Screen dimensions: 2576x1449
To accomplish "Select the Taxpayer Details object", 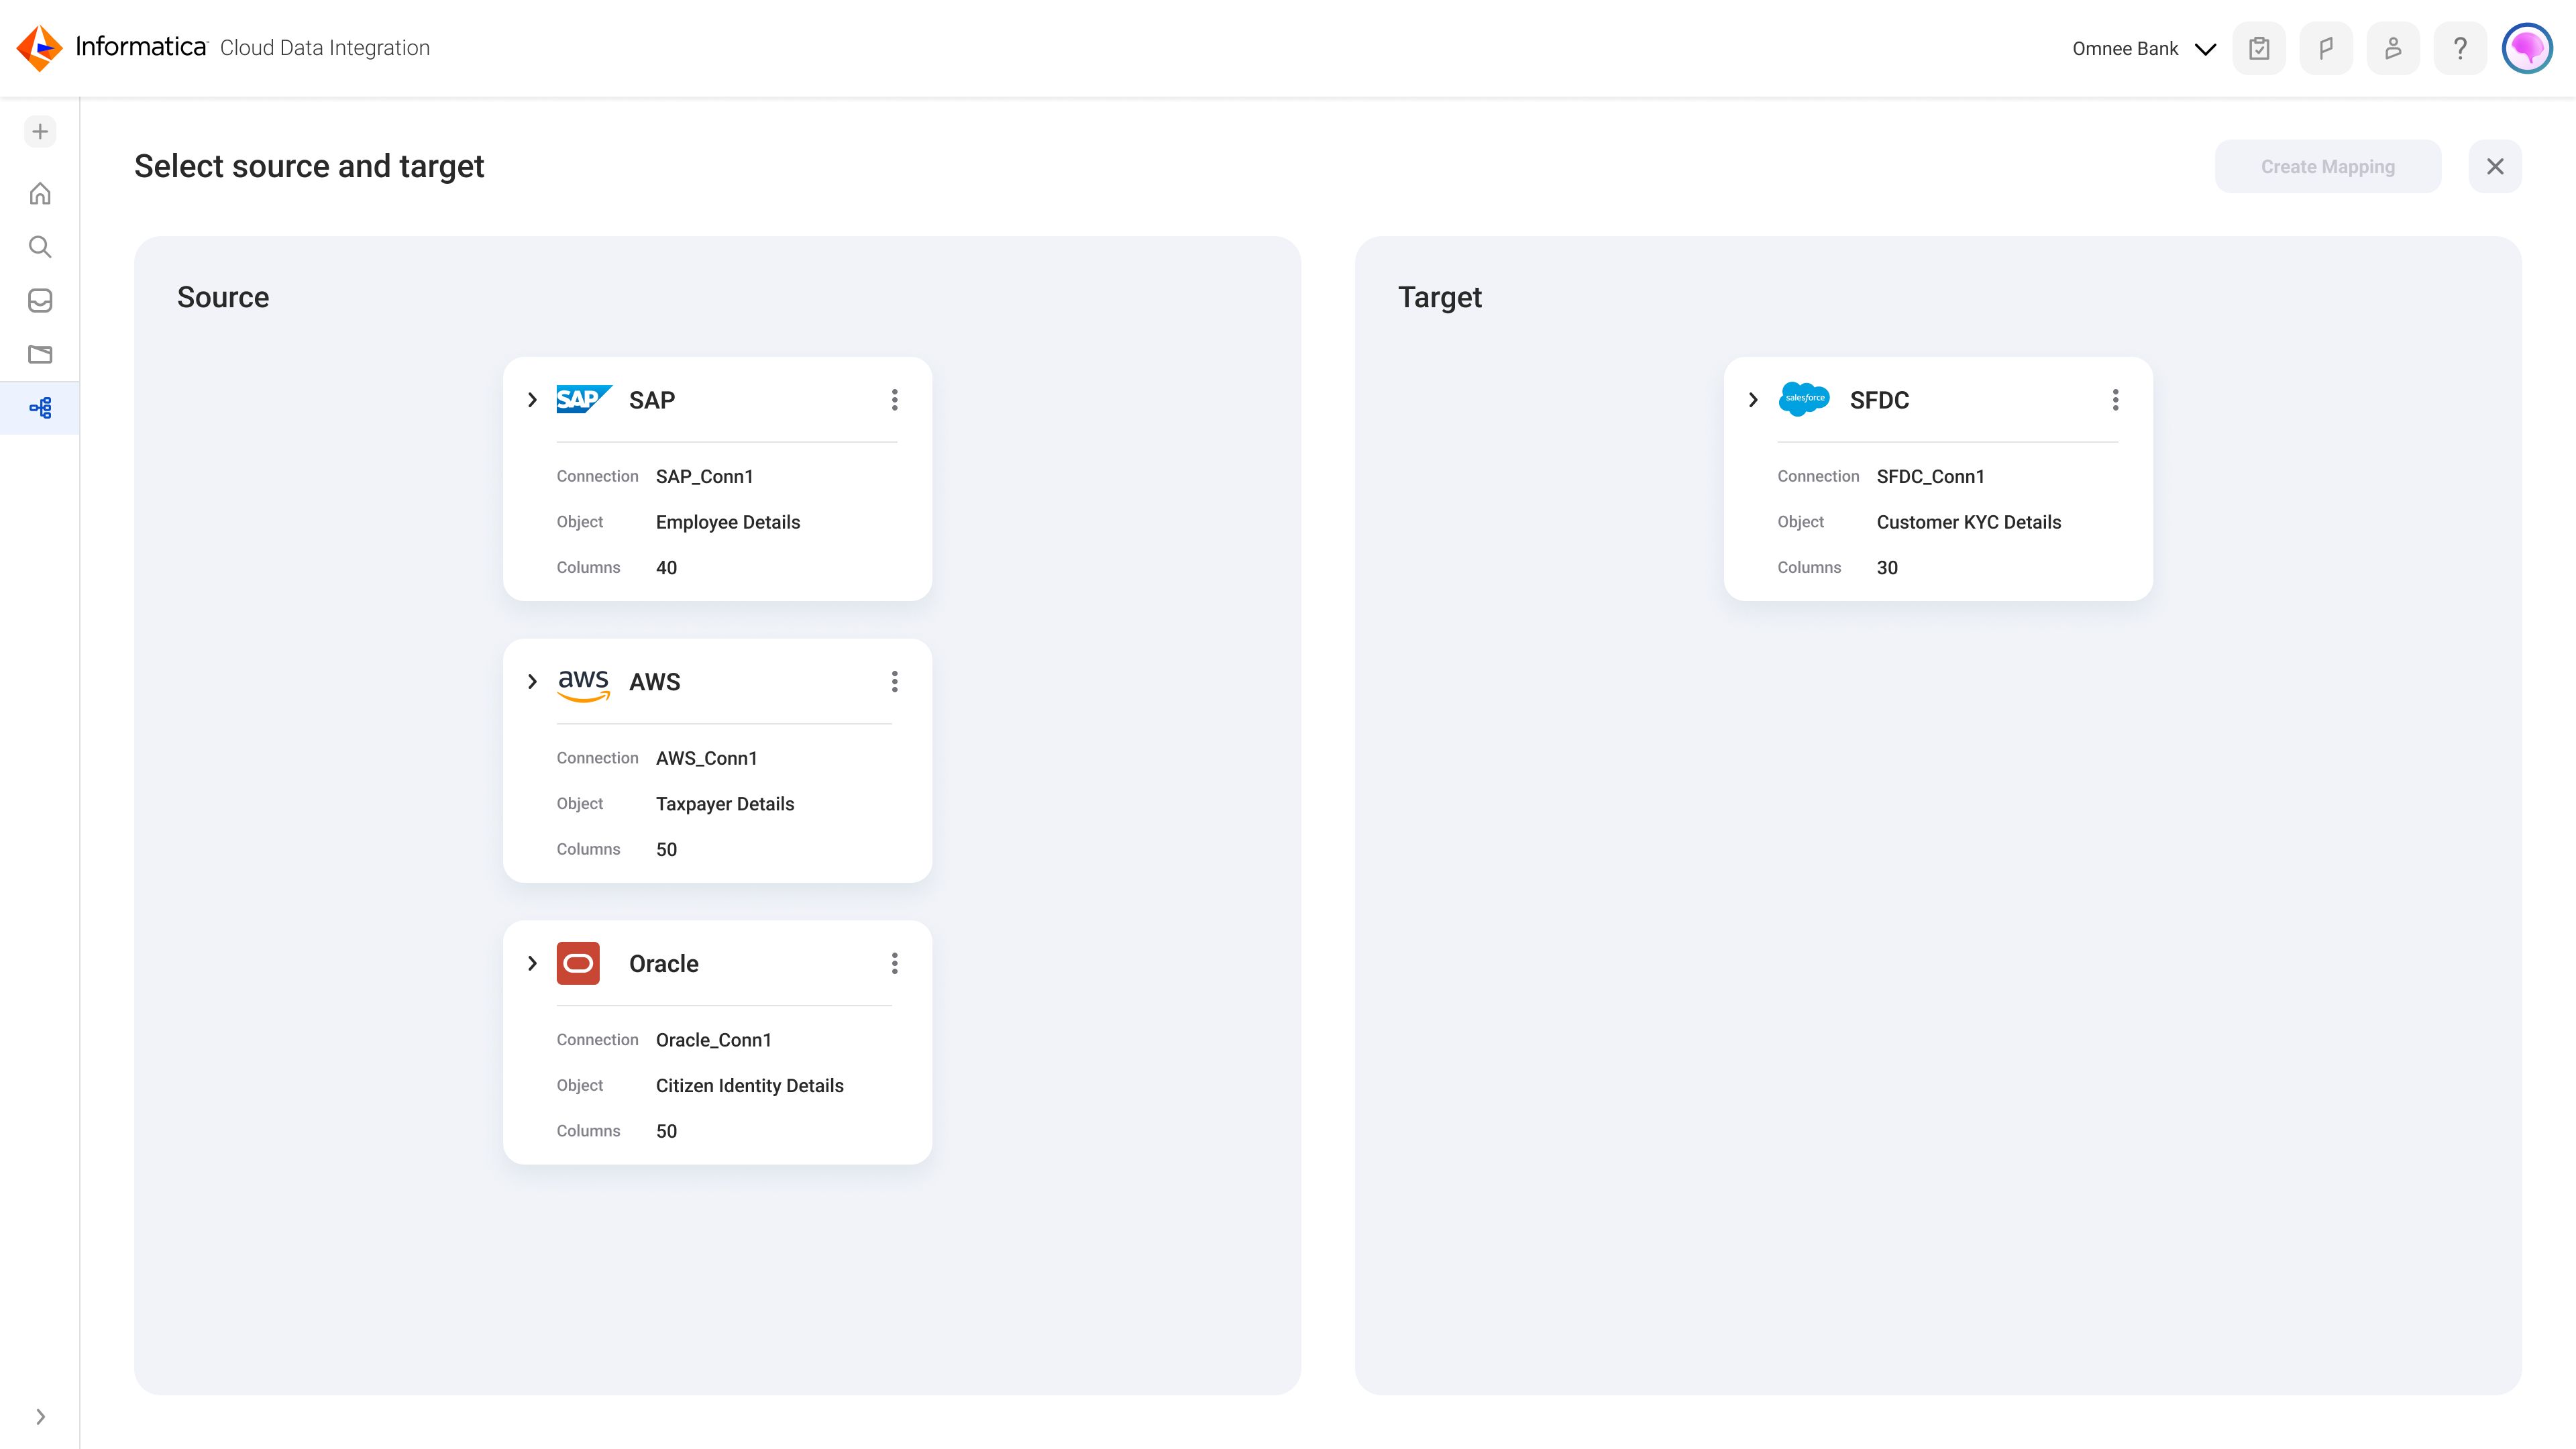I will click(x=725, y=804).
